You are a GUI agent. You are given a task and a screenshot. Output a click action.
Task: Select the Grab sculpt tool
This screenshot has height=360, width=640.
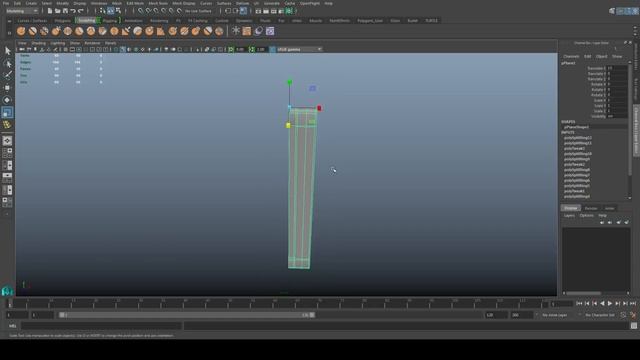56,31
